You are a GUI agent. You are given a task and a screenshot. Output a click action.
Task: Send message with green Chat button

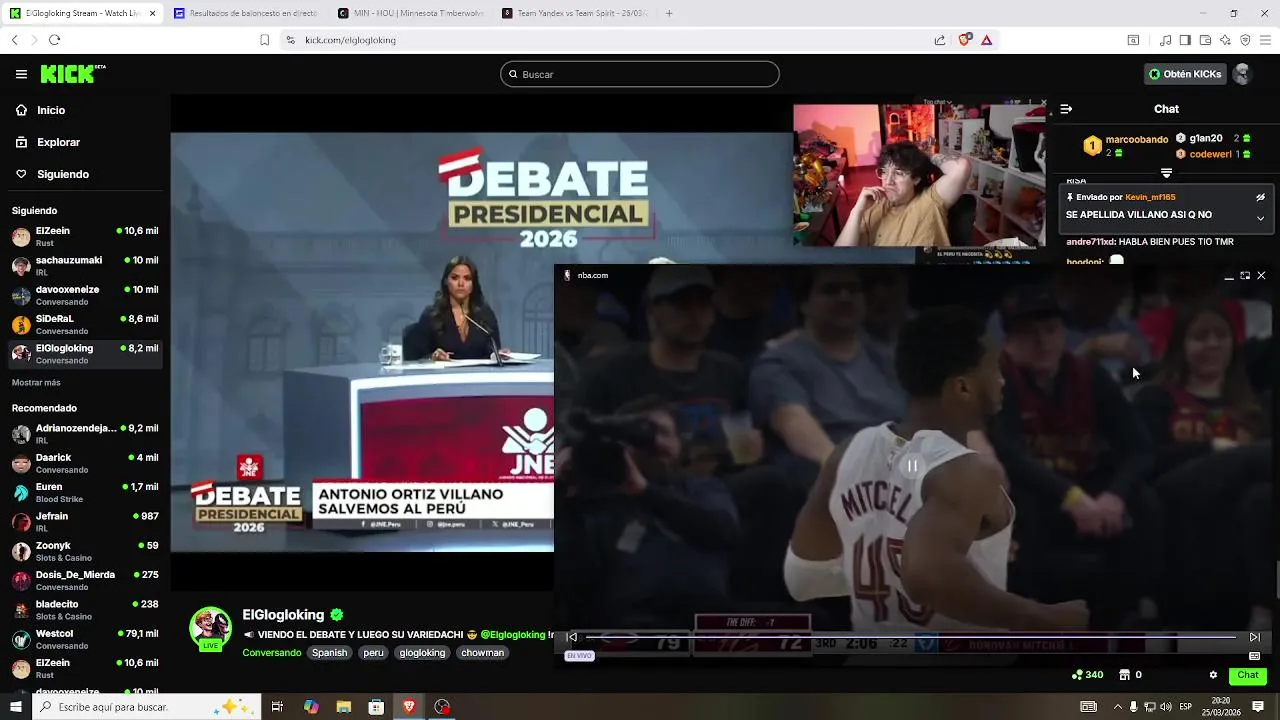(x=1248, y=675)
